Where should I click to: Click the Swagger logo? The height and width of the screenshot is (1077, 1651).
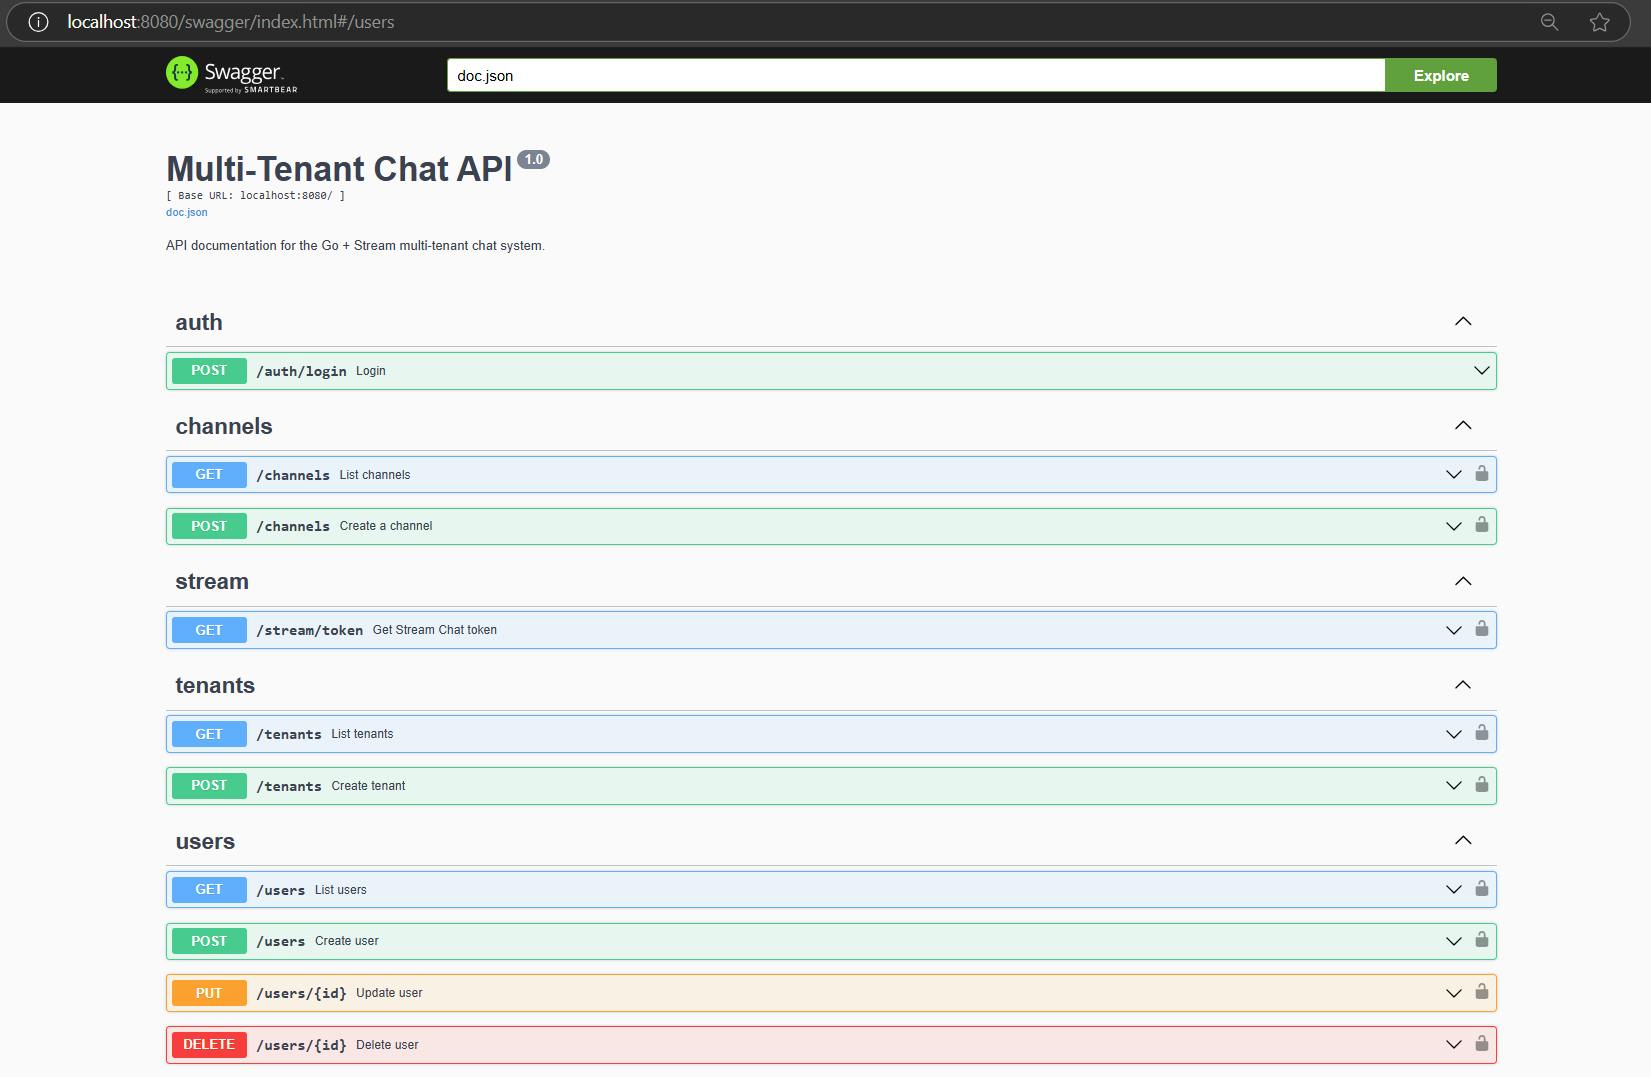pos(231,75)
